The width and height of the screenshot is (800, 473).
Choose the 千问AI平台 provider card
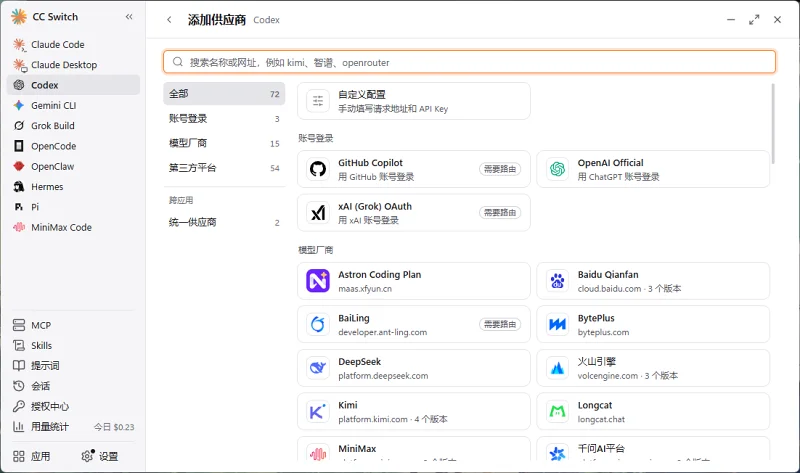tap(653, 449)
